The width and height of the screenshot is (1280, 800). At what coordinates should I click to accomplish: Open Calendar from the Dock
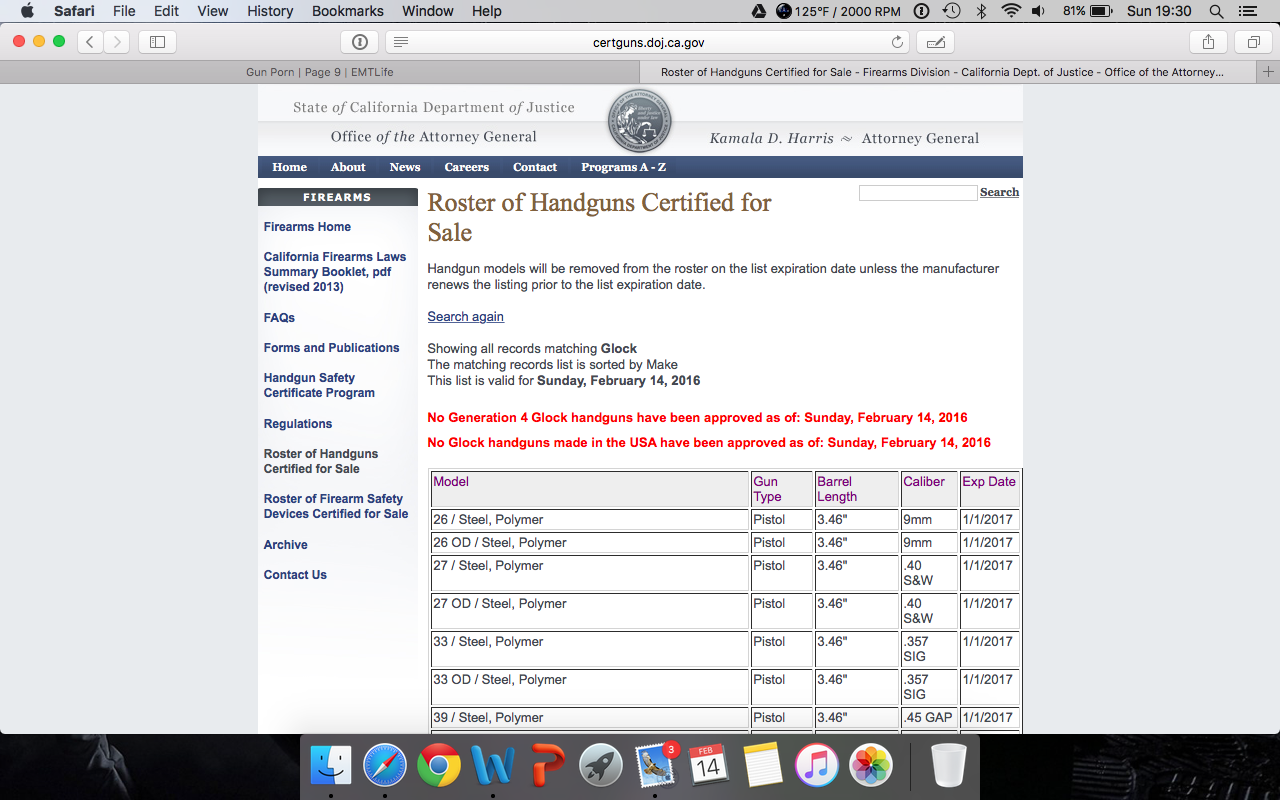708,766
